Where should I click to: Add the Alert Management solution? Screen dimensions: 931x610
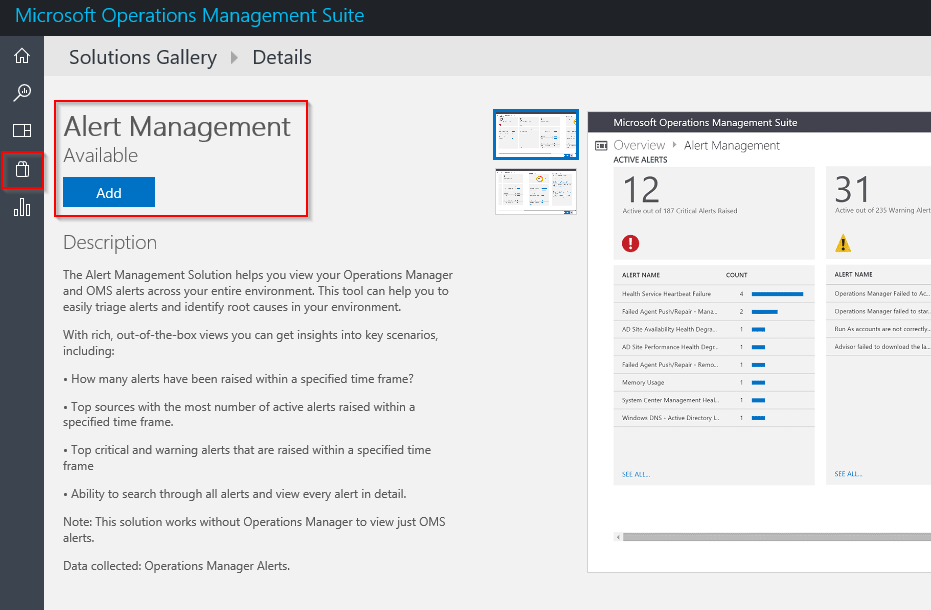point(109,192)
